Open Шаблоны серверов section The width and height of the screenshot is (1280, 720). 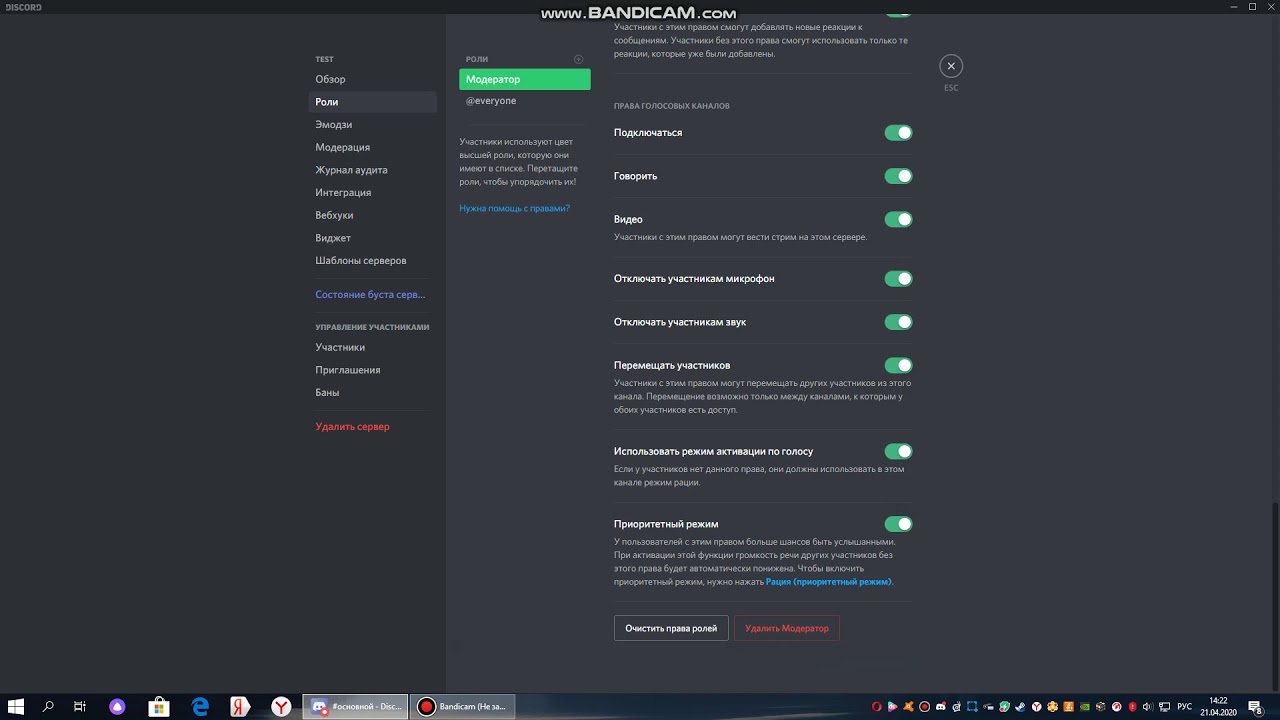(372, 260)
